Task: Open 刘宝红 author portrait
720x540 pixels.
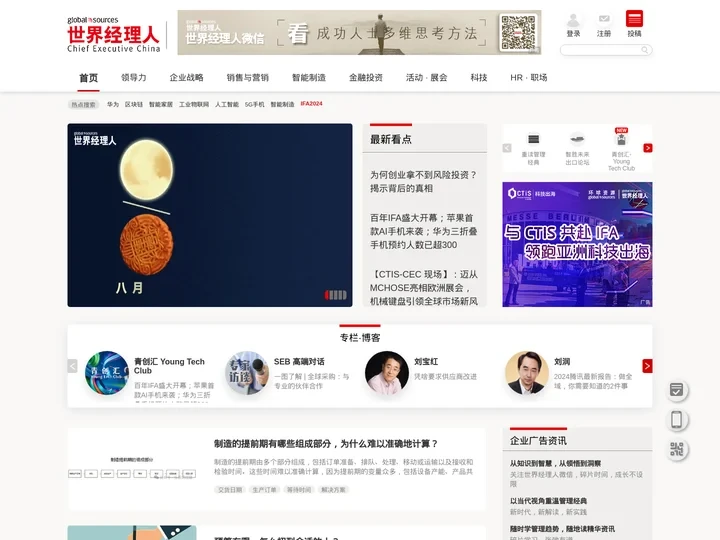Action: (387, 373)
